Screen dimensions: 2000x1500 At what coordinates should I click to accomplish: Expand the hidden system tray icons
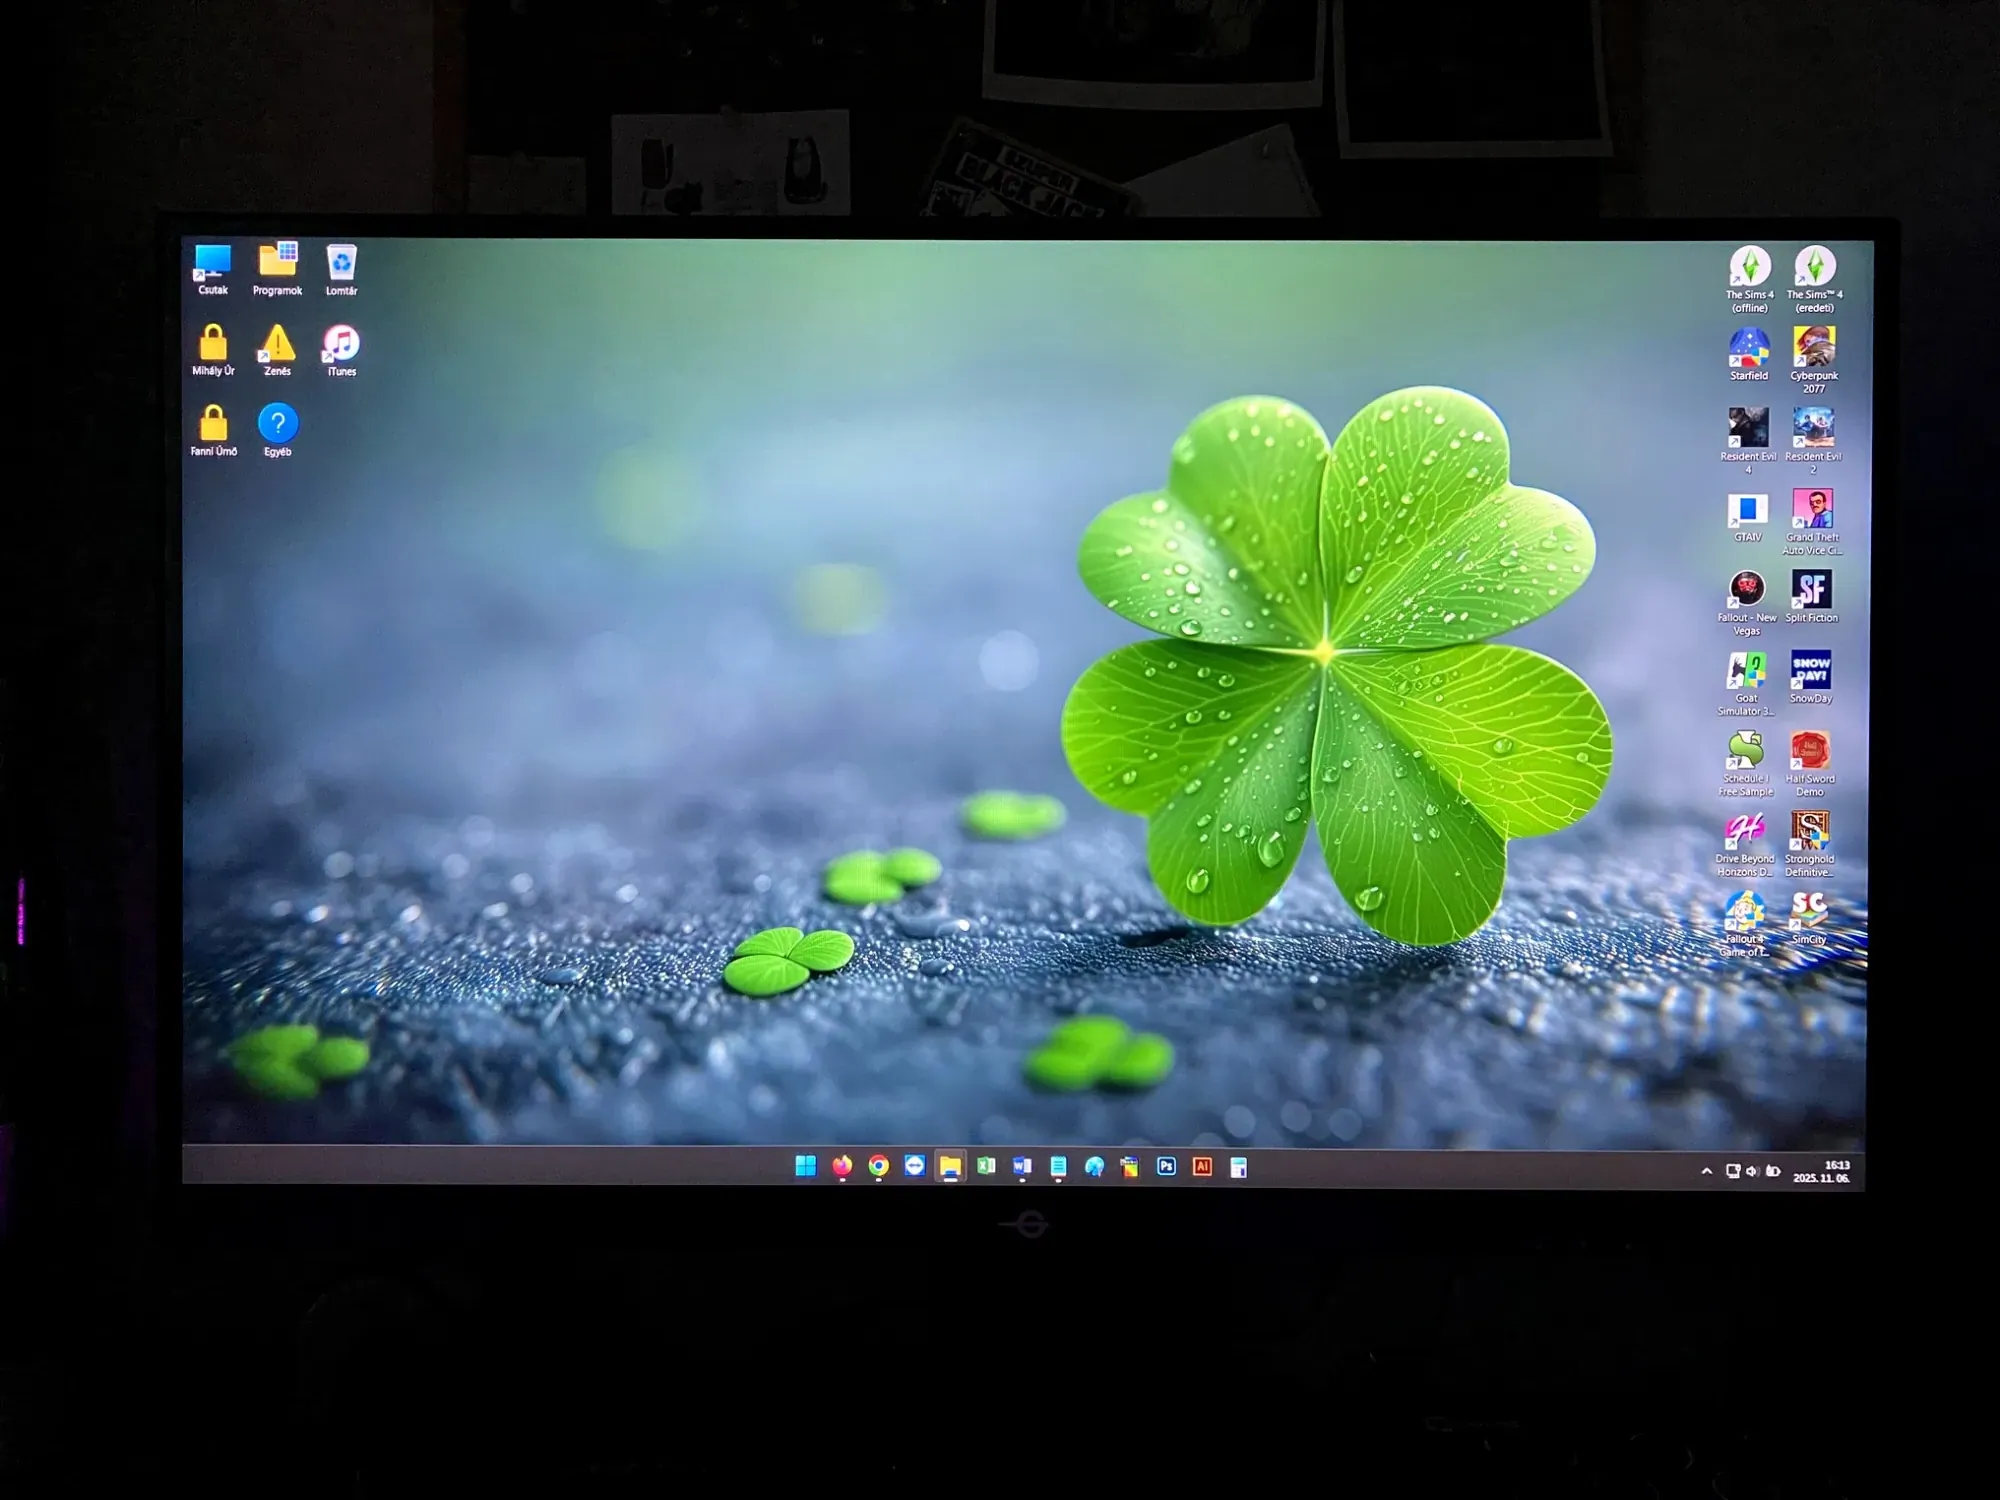point(1706,1171)
